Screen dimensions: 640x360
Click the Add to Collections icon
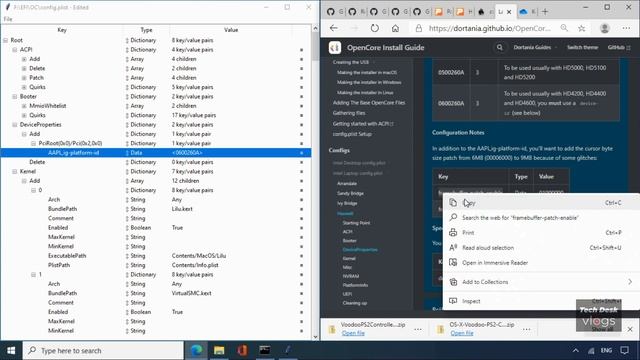453,282
